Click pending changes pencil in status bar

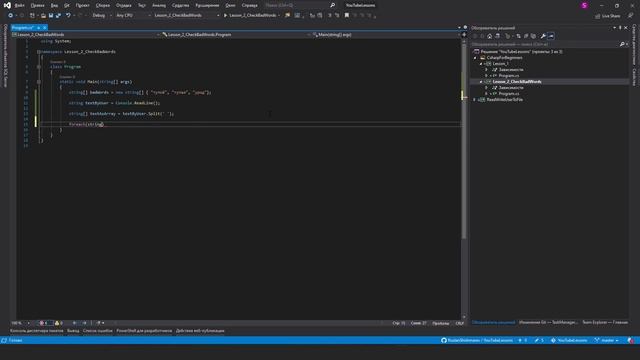(x=539, y=340)
